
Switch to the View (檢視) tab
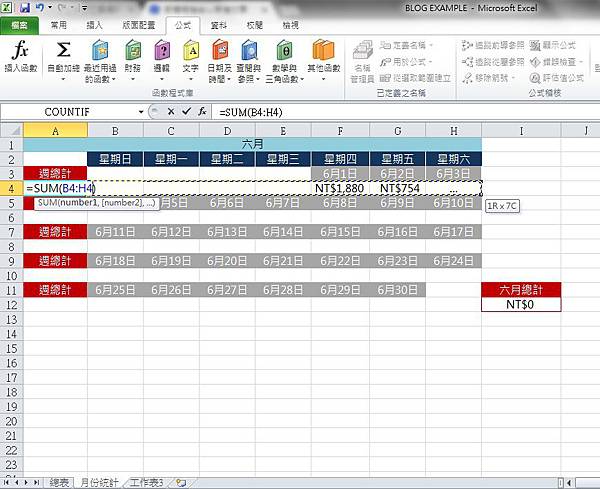tap(290, 25)
